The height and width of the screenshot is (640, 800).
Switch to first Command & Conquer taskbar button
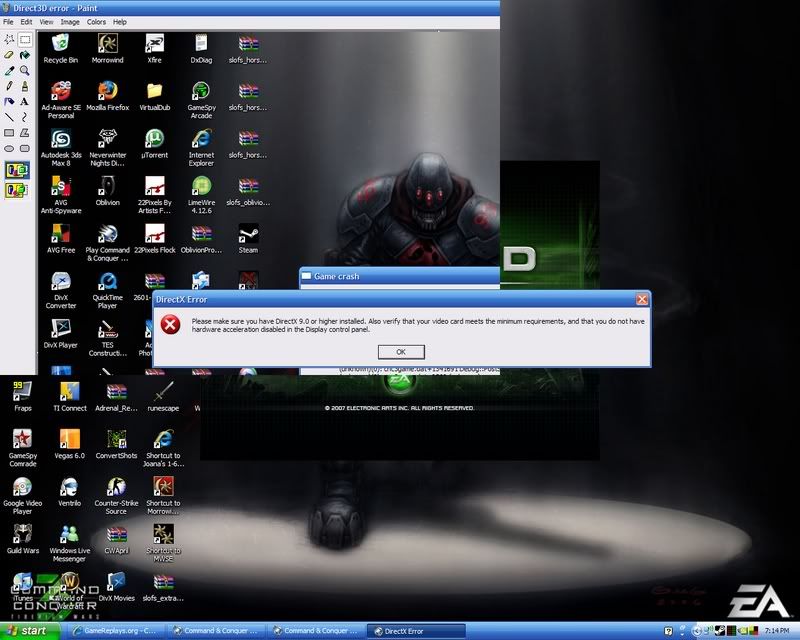(216, 631)
